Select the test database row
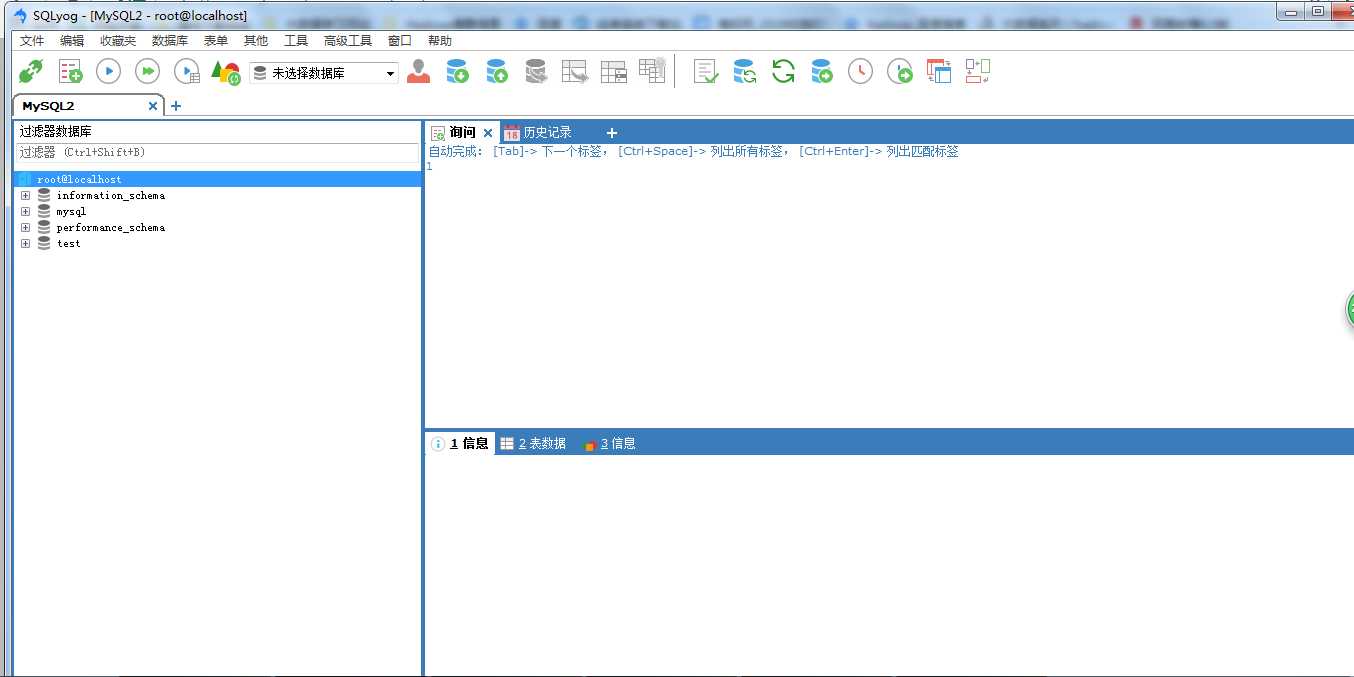Image resolution: width=1354 pixels, height=677 pixels. click(68, 244)
